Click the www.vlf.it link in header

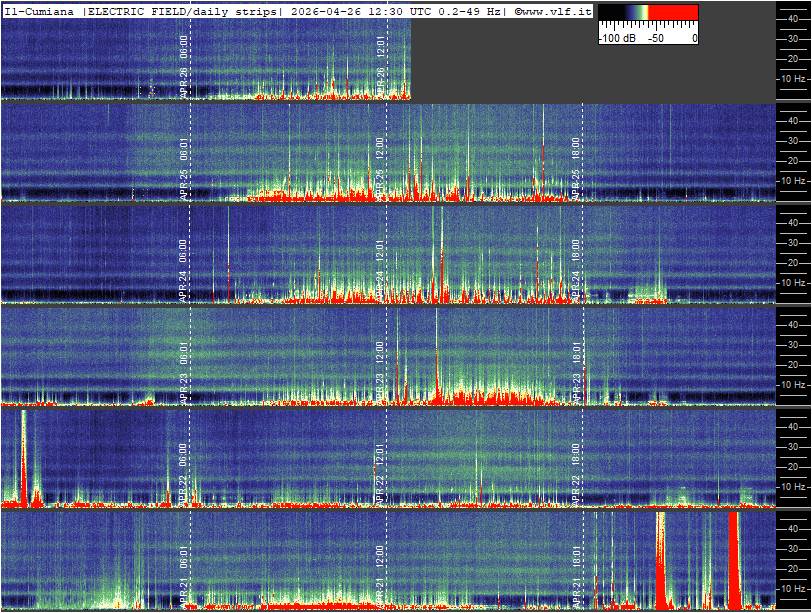click(x=554, y=11)
